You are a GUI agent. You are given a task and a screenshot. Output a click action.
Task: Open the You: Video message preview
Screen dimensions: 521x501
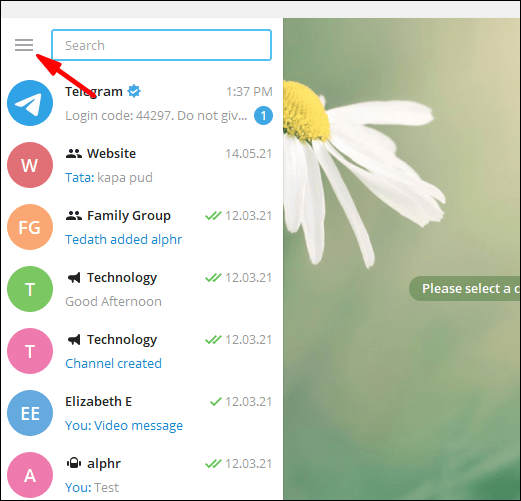click(x=124, y=426)
